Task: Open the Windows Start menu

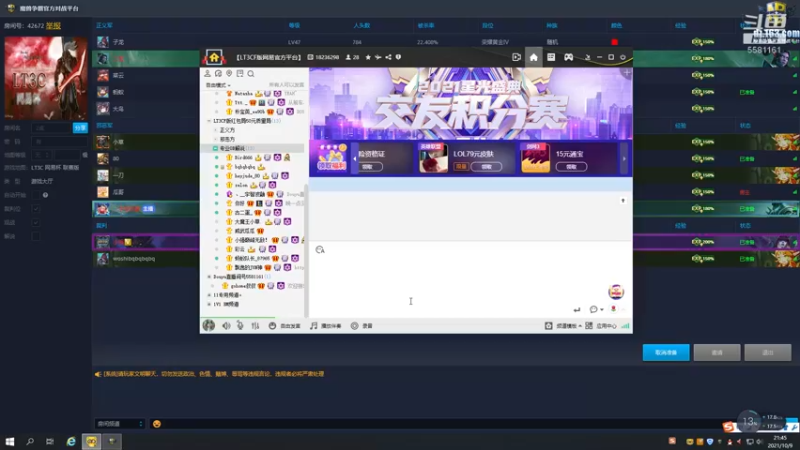Action: click(x=10, y=441)
